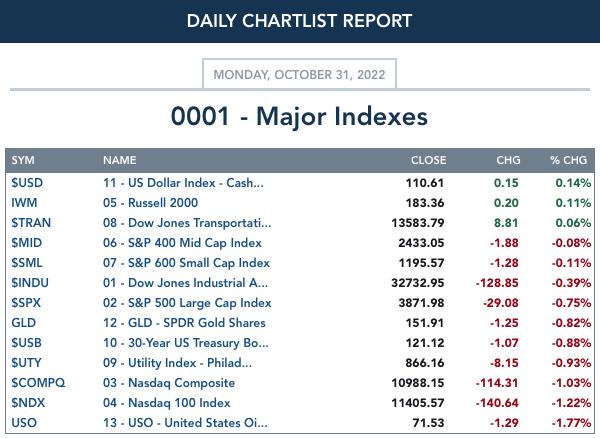Open the $SPX symbol link
Image resolution: width=600 pixels, height=438 pixels.
26,303
